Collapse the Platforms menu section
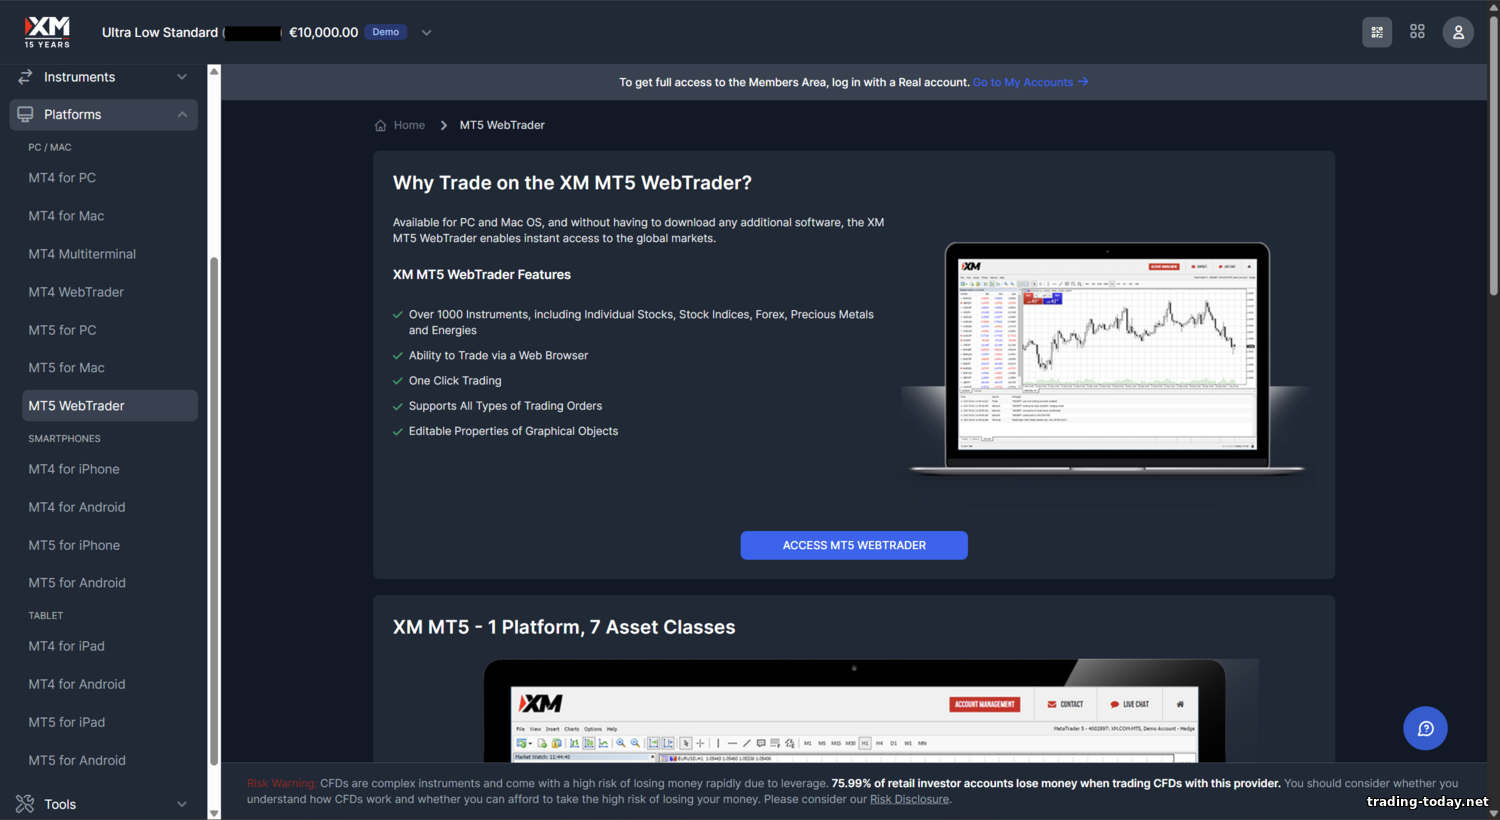This screenshot has width=1500, height=820. (x=182, y=115)
